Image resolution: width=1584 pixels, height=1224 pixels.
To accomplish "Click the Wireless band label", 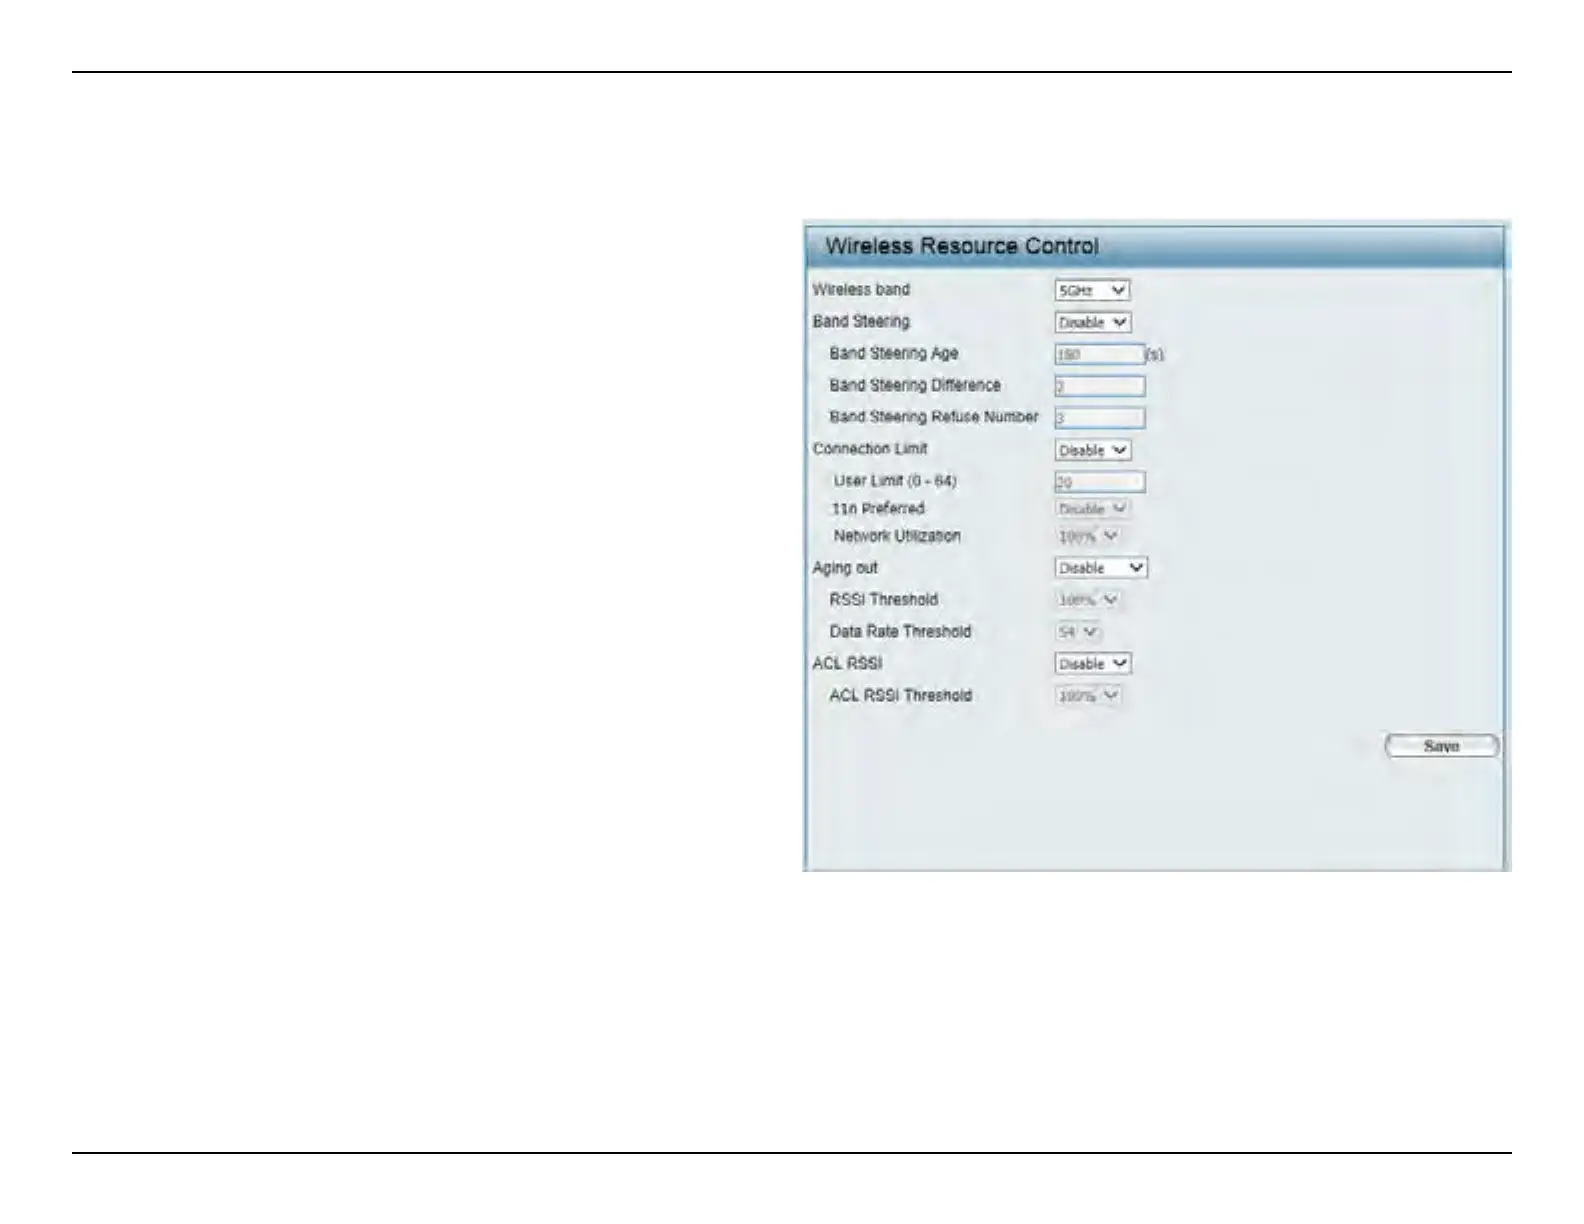I will coord(861,289).
